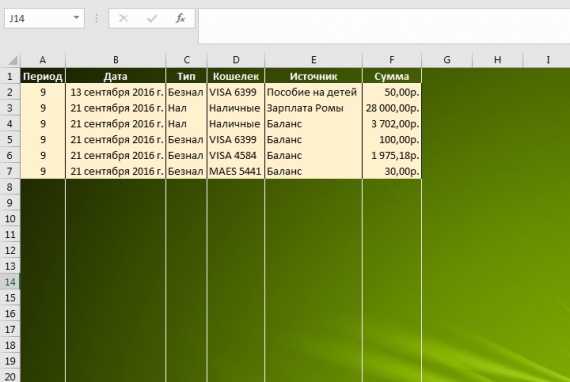Select 'Пособие на детей' cell
The height and width of the screenshot is (382, 570).
point(313,92)
